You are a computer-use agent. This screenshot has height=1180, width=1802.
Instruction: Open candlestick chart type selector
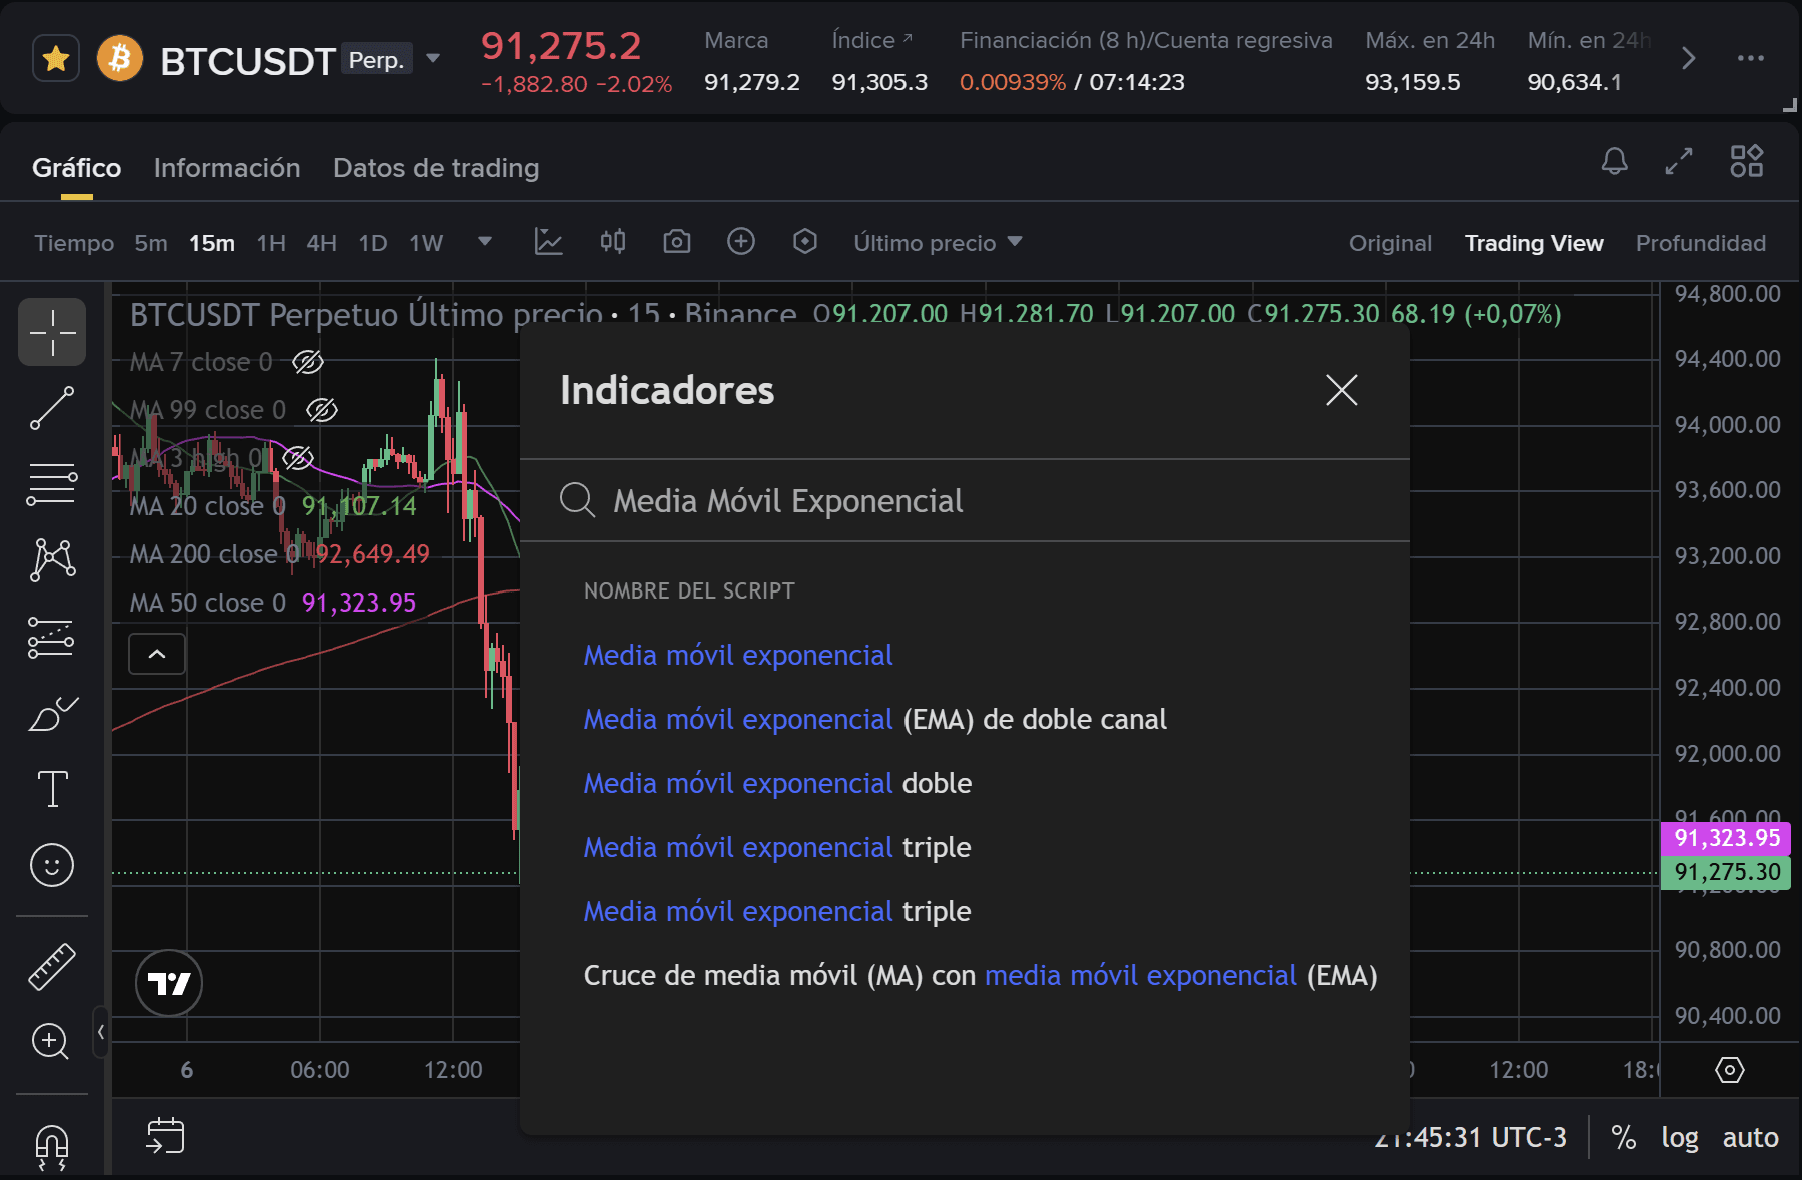coord(613,242)
